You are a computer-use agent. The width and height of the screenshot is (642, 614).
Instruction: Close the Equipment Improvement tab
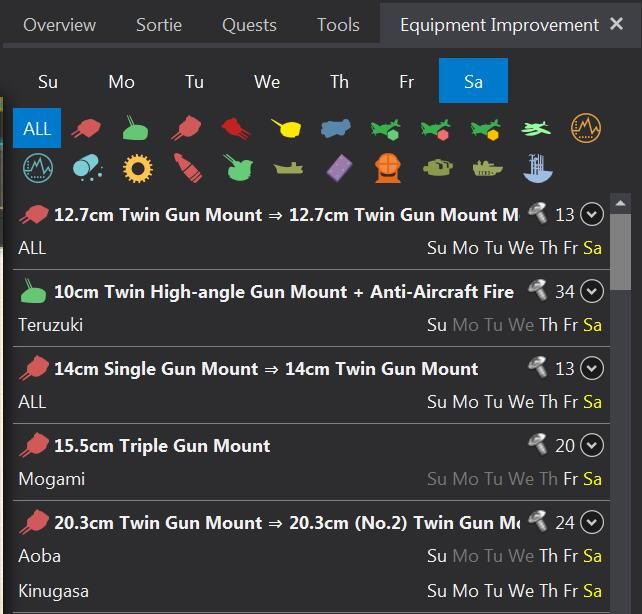click(616, 24)
